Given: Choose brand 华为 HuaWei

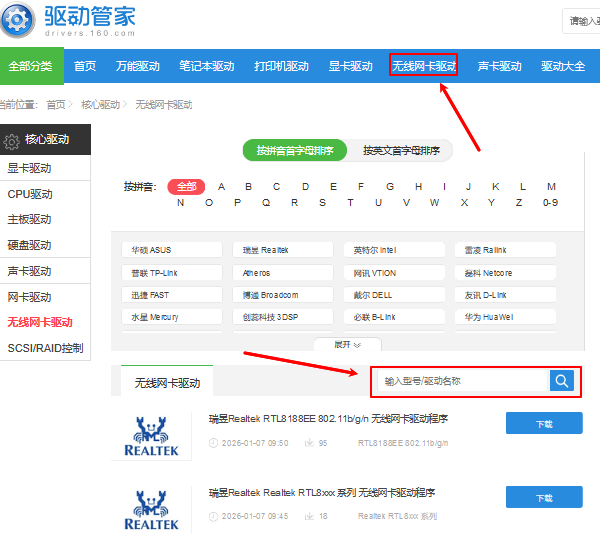Looking at the screenshot, I should point(505,317).
